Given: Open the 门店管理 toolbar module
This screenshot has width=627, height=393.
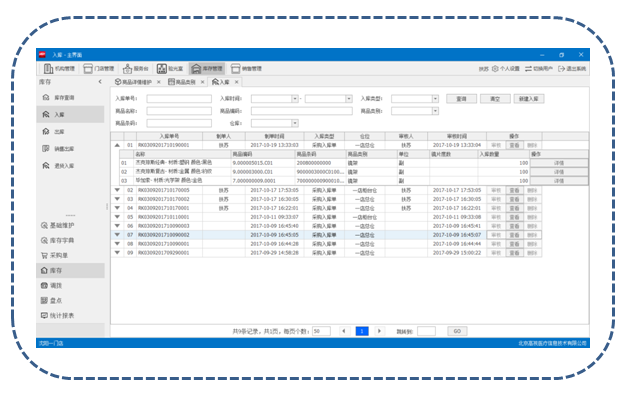Looking at the screenshot, I should pyautogui.click(x=99, y=69).
